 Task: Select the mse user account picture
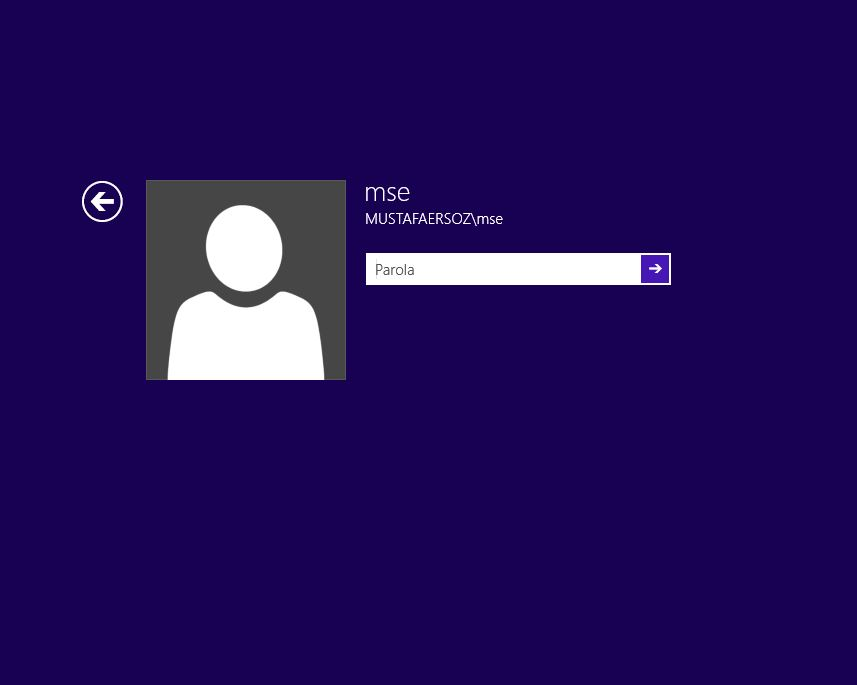pos(246,279)
